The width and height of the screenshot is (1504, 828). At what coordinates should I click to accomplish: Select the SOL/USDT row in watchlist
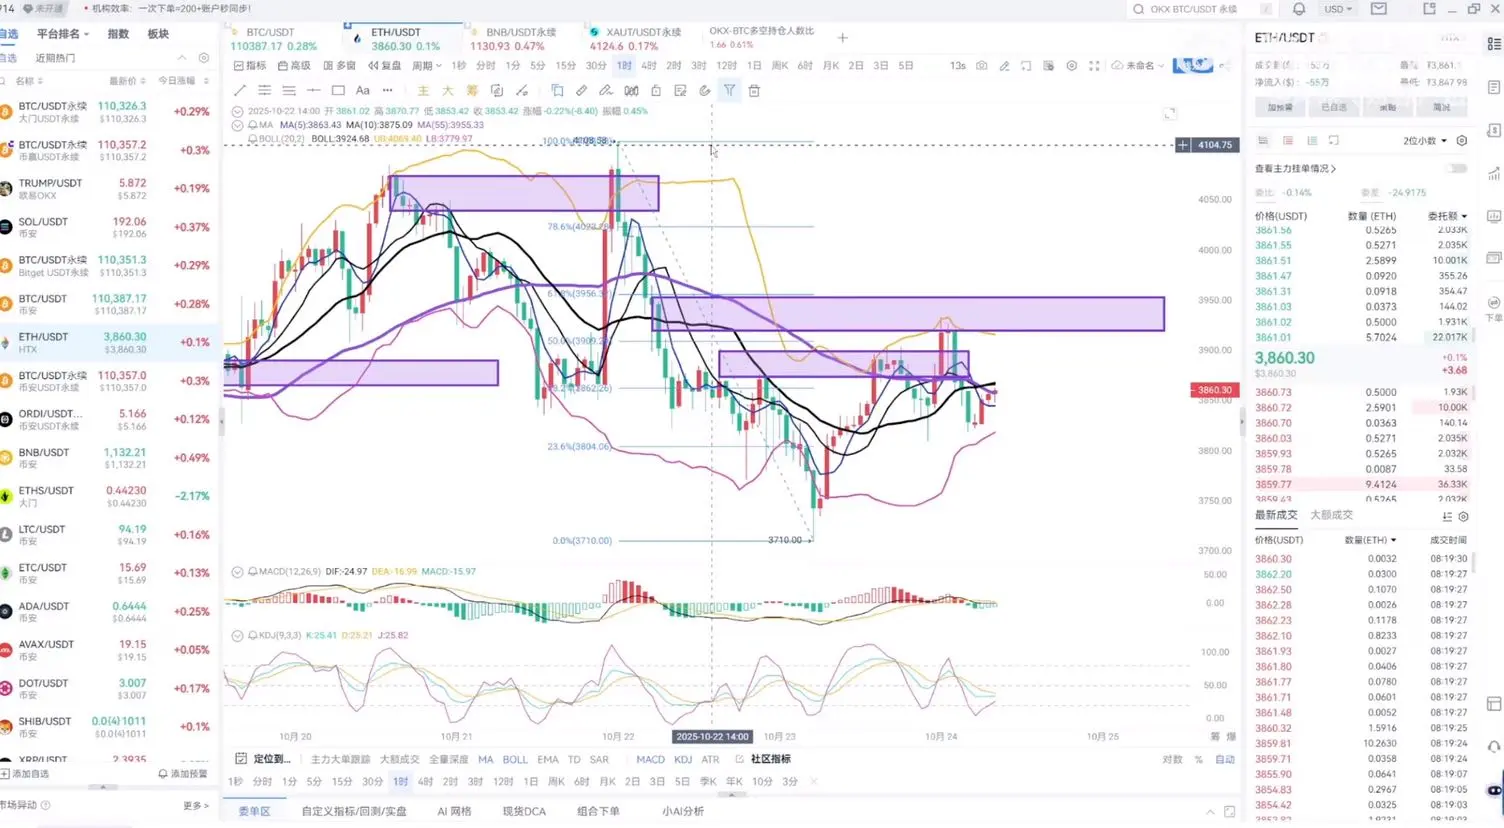[108, 227]
